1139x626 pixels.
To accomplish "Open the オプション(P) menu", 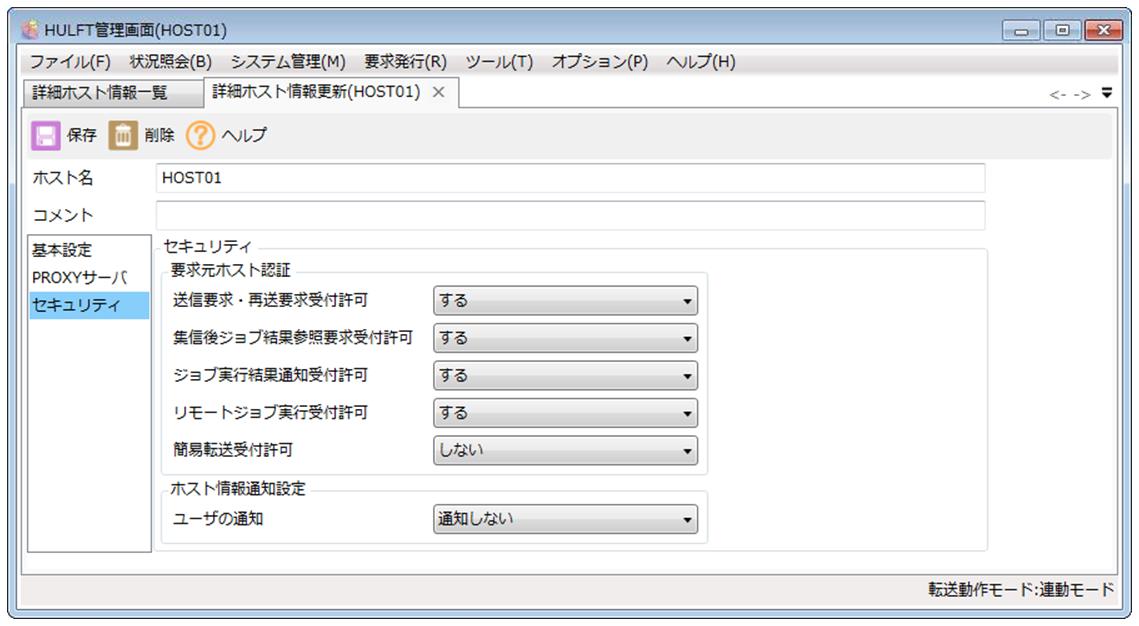I will point(599,62).
